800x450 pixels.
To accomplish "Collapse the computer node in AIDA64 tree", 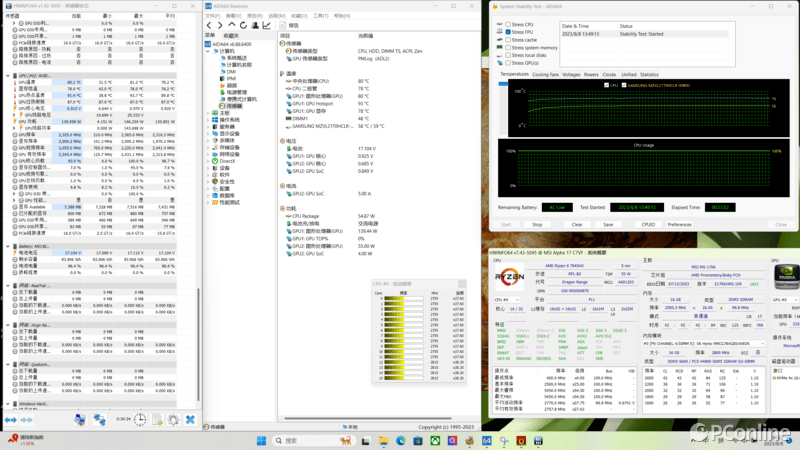I will coord(208,51).
